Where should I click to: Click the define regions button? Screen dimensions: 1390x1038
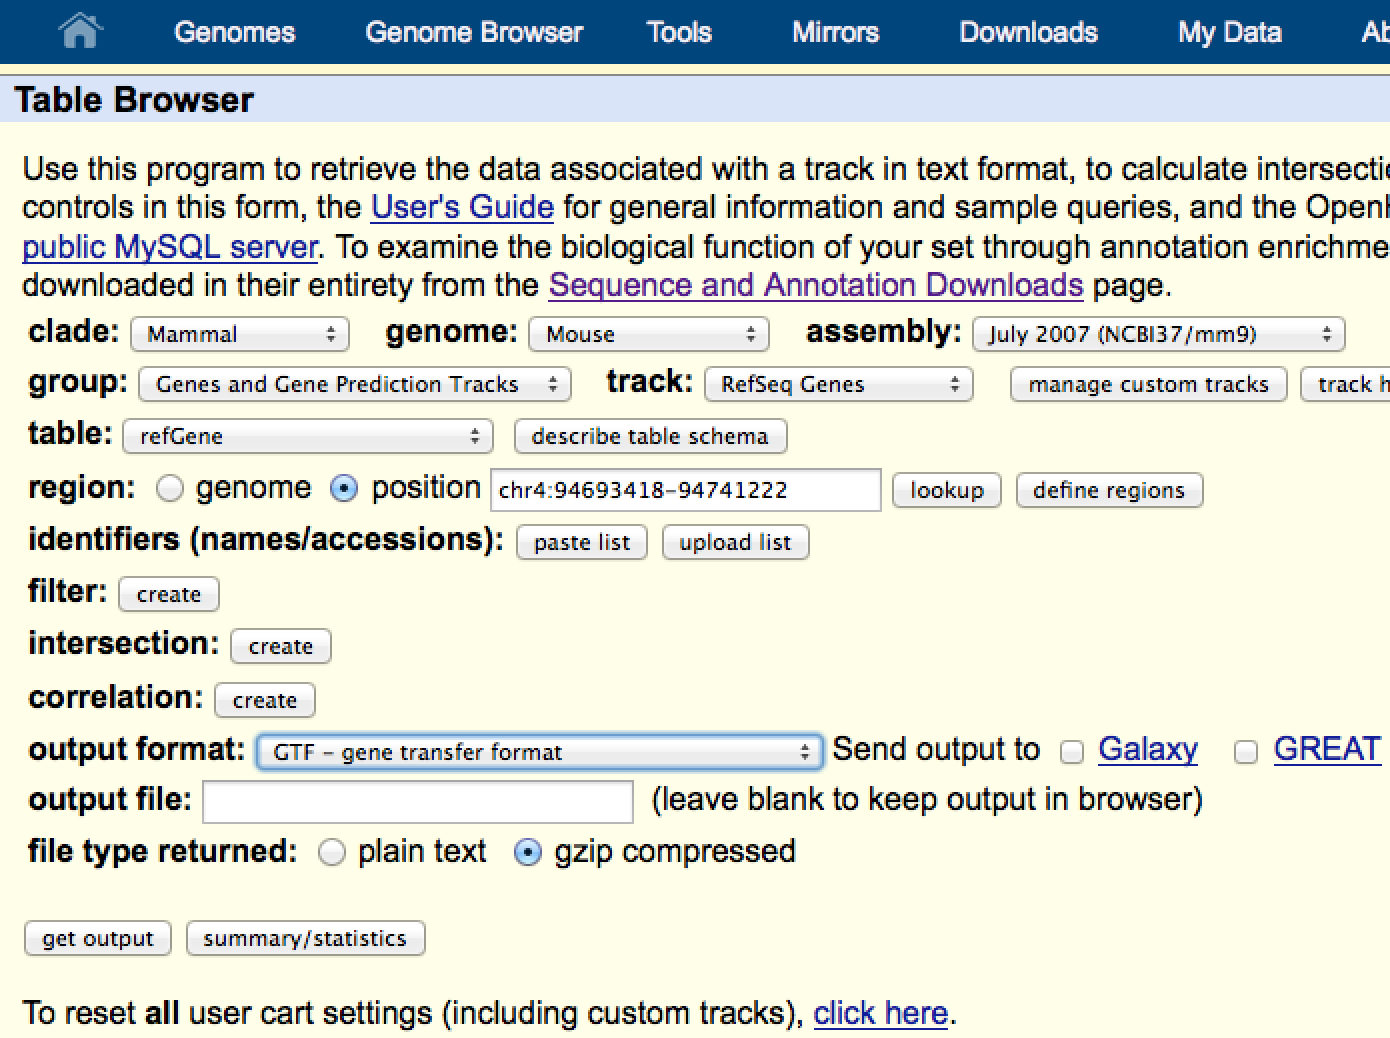coord(1109,490)
